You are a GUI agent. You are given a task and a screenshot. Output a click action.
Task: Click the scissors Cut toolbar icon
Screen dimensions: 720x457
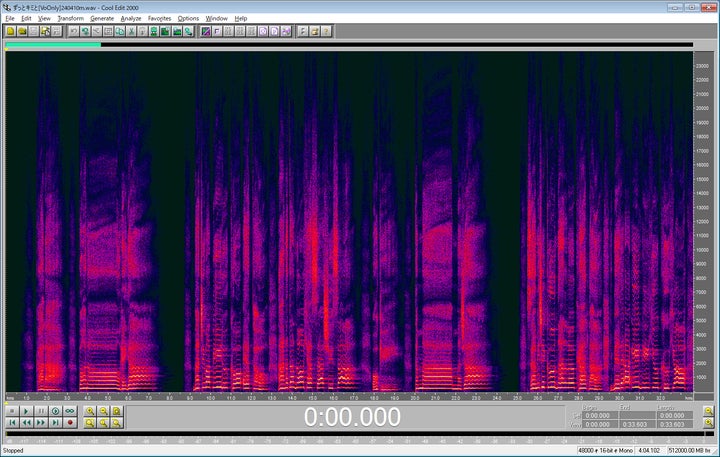pyautogui.click(x=131, y=31)
